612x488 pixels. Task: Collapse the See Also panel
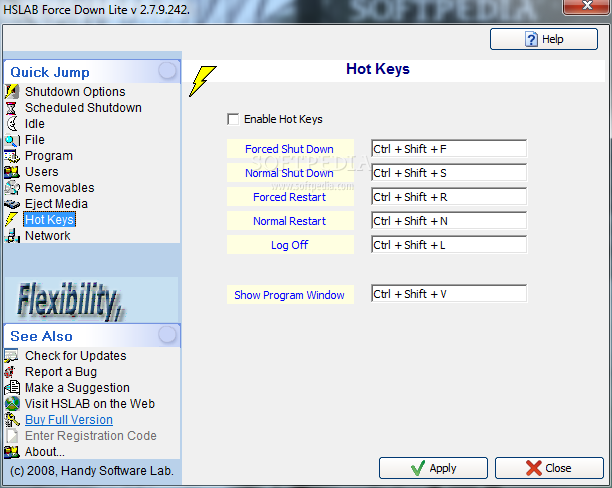[x=167, y=335]
